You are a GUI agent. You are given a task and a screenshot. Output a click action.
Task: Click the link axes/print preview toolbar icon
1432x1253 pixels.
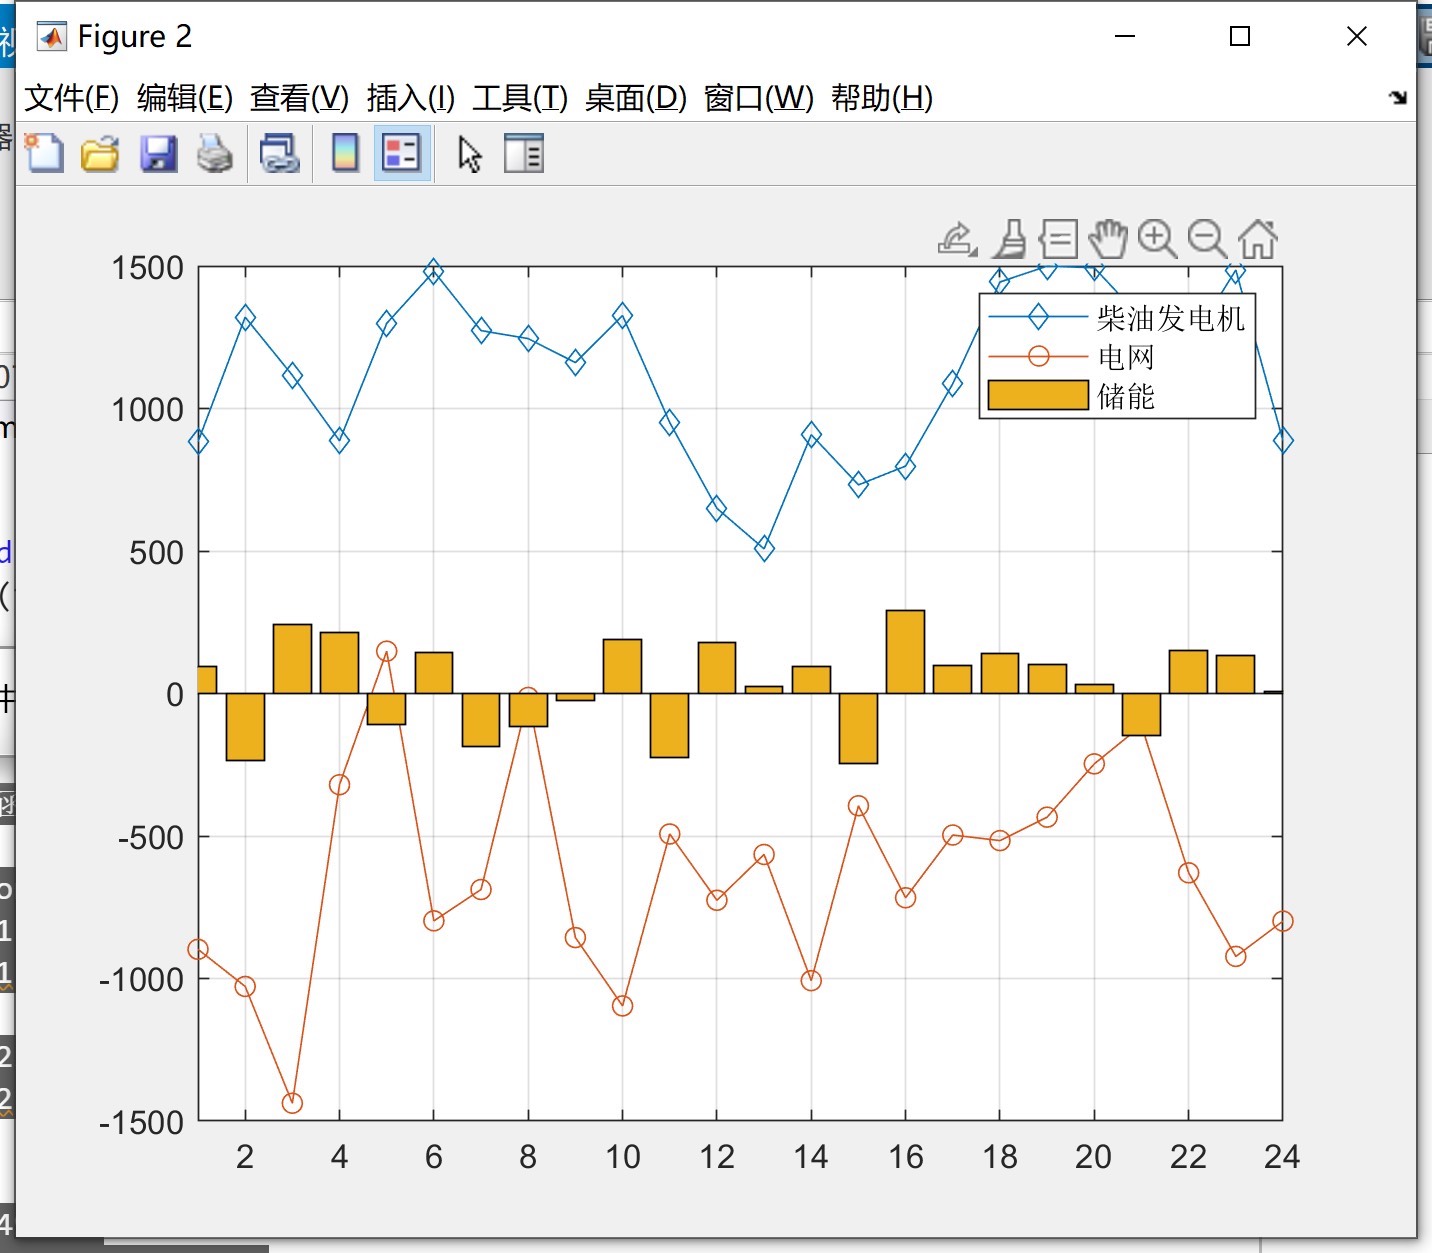280,153
